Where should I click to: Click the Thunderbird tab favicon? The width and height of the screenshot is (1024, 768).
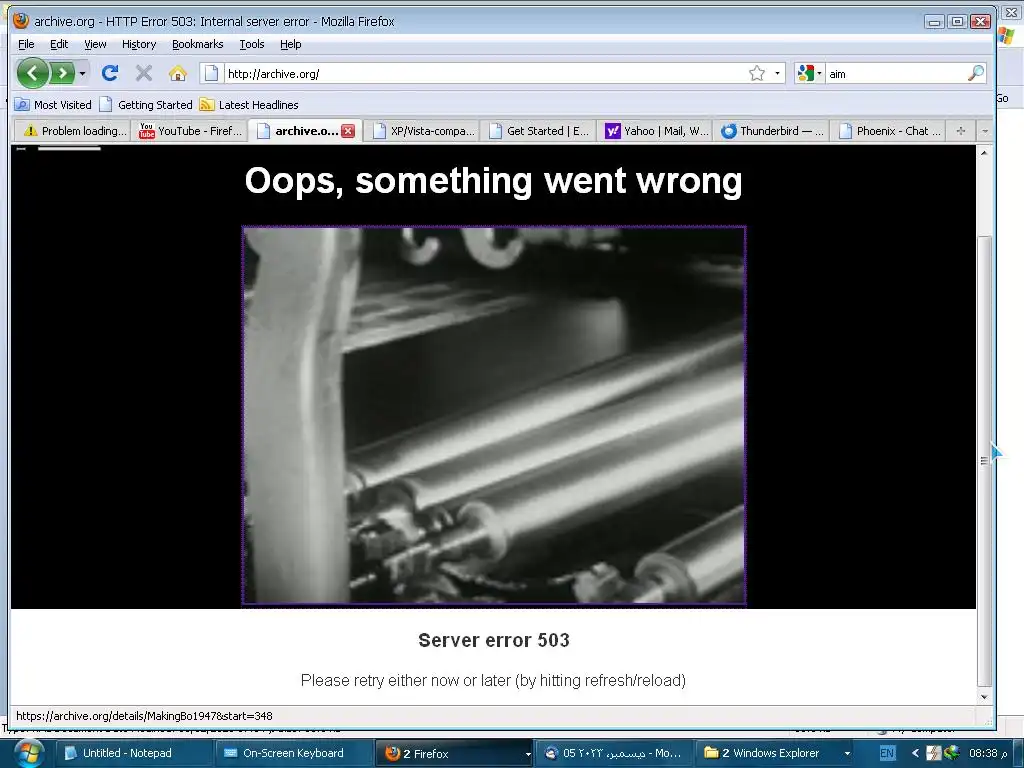click(x=728, y=131)
